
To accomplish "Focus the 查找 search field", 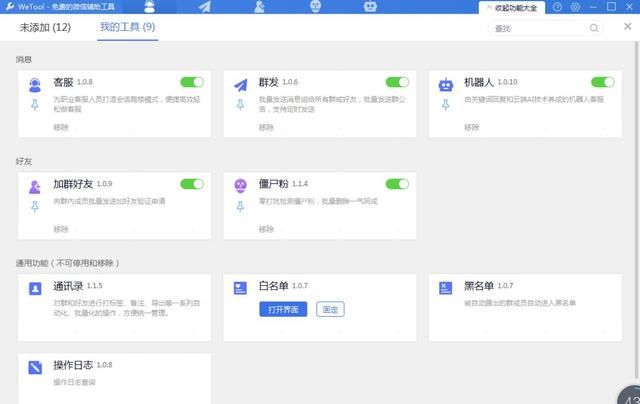I will click(x=545, y=28).
